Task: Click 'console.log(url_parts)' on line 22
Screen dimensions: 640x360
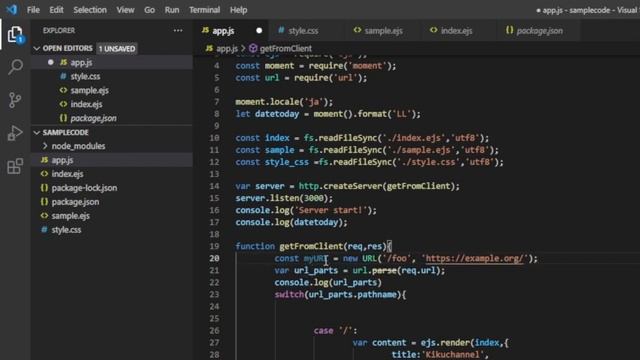Action: [328, 282]
